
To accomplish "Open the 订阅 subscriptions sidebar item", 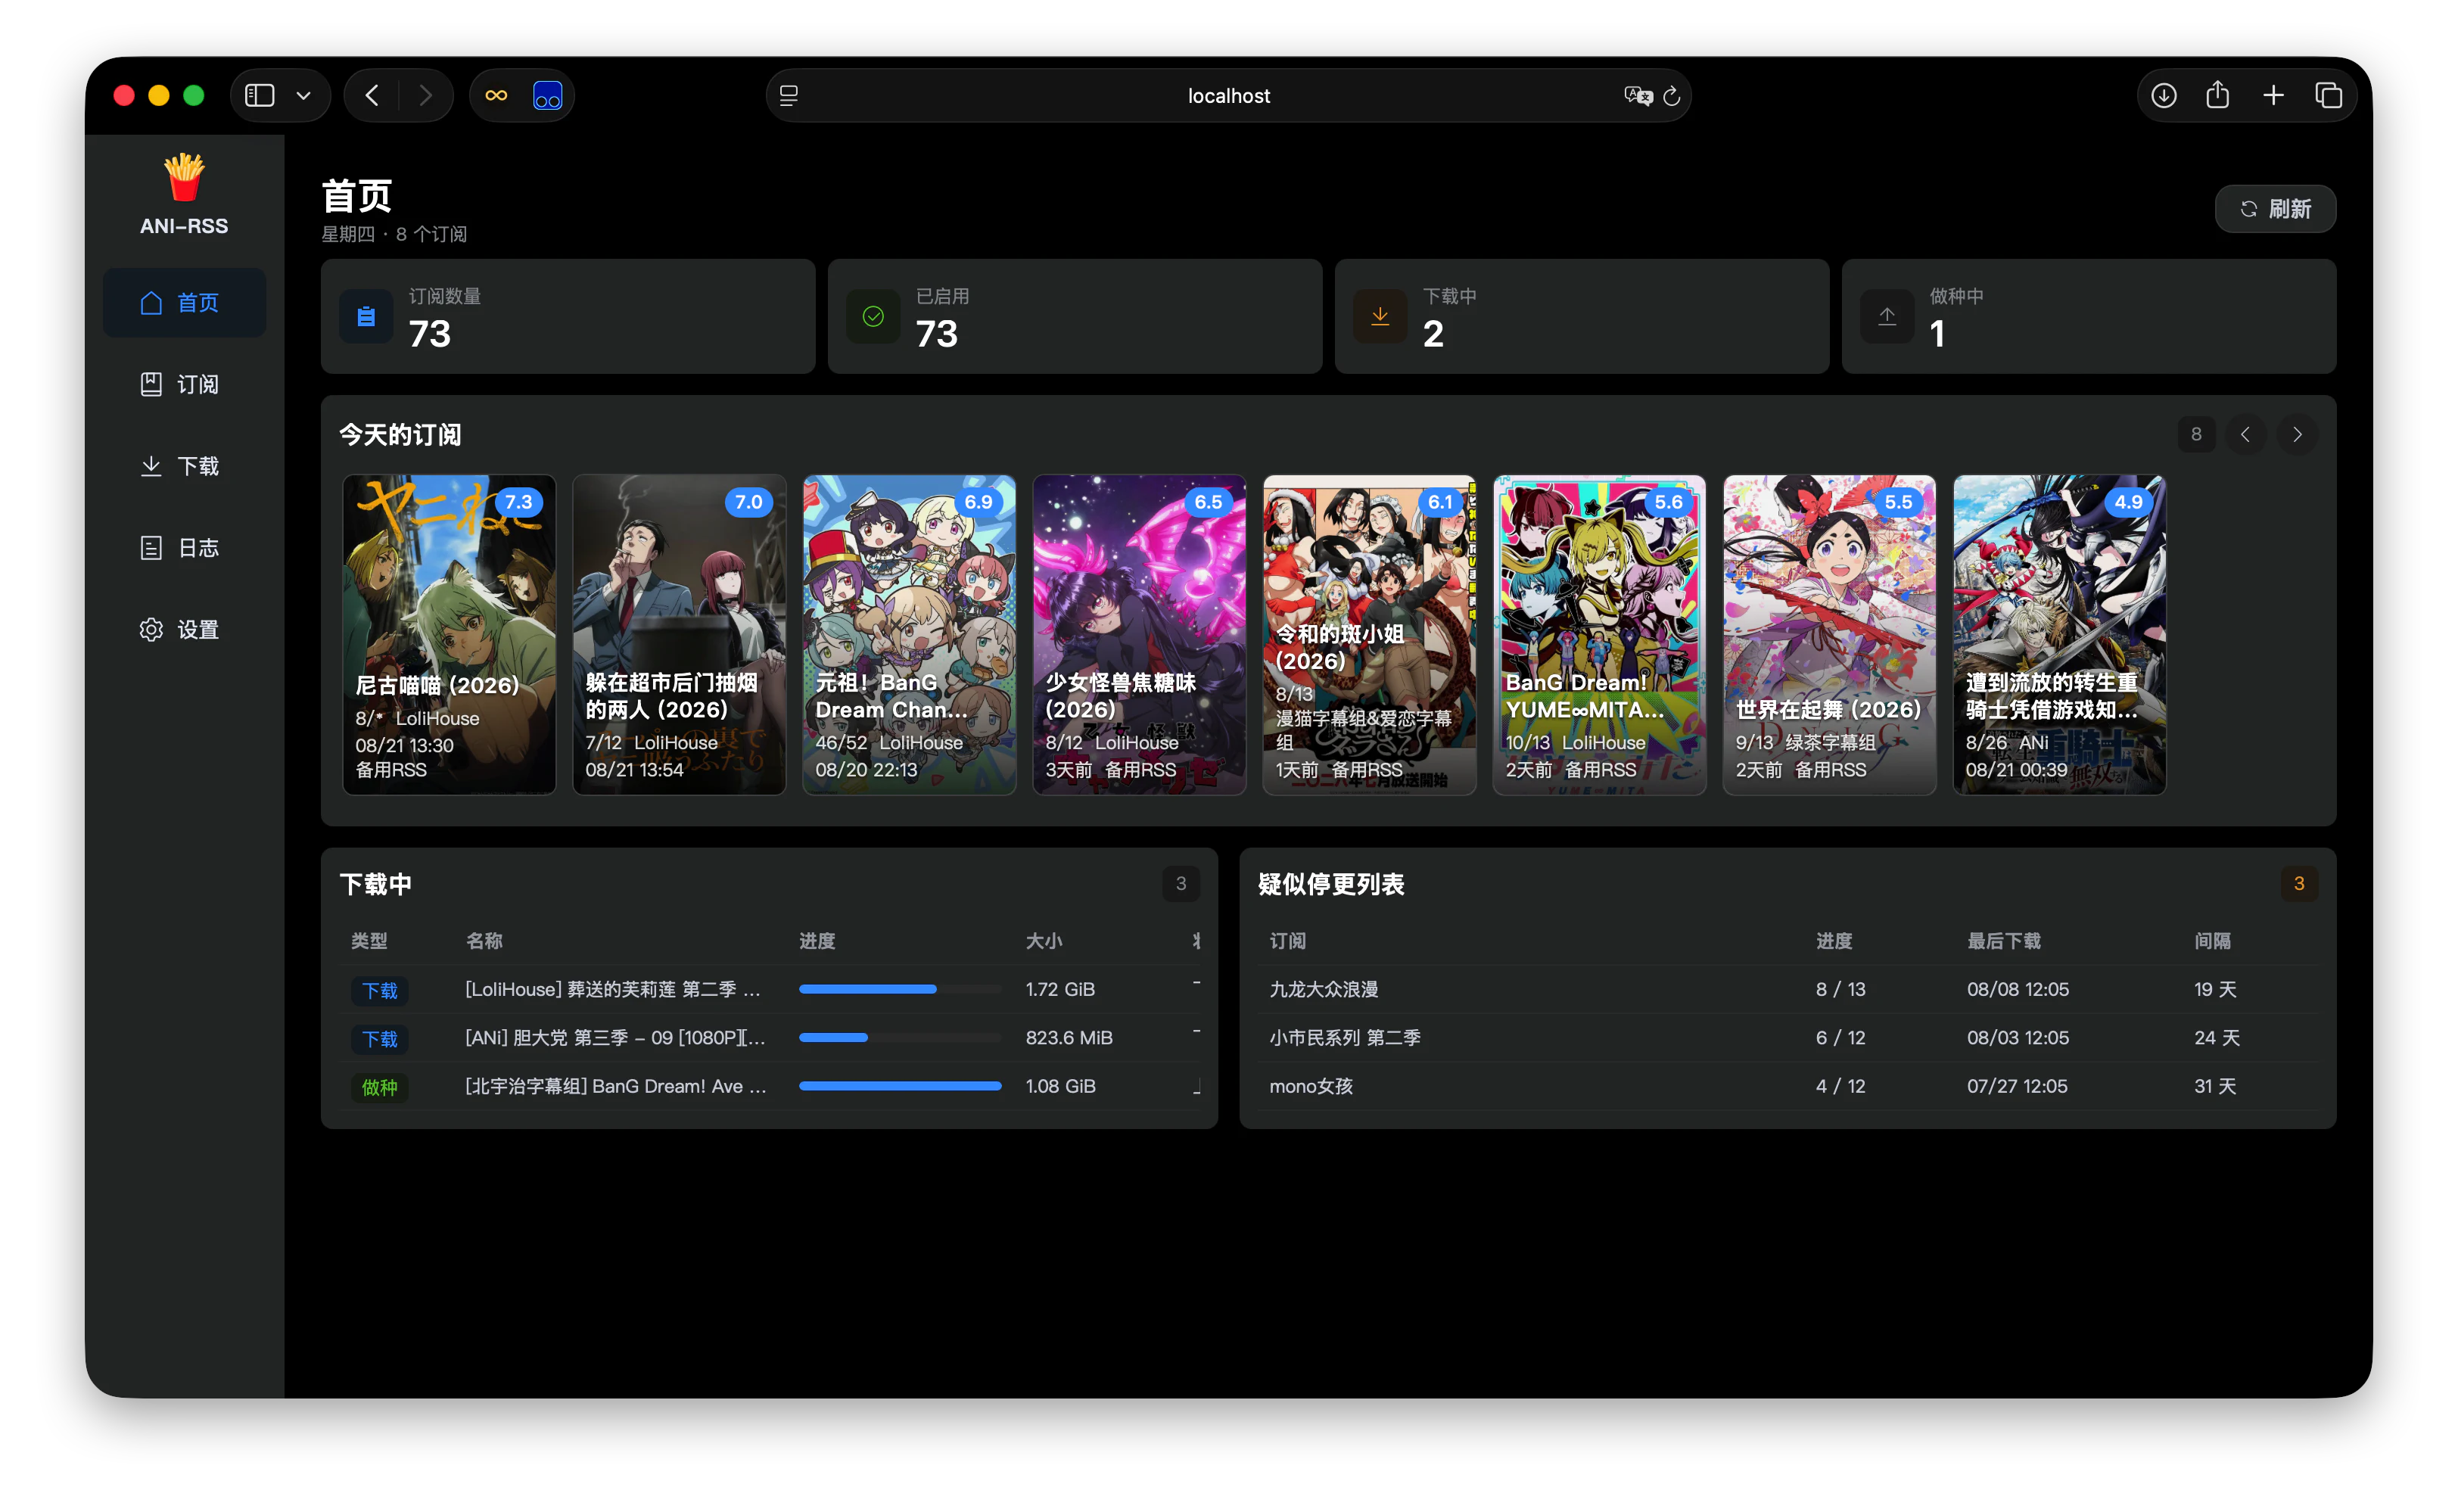I will click(x=184, y=385).
